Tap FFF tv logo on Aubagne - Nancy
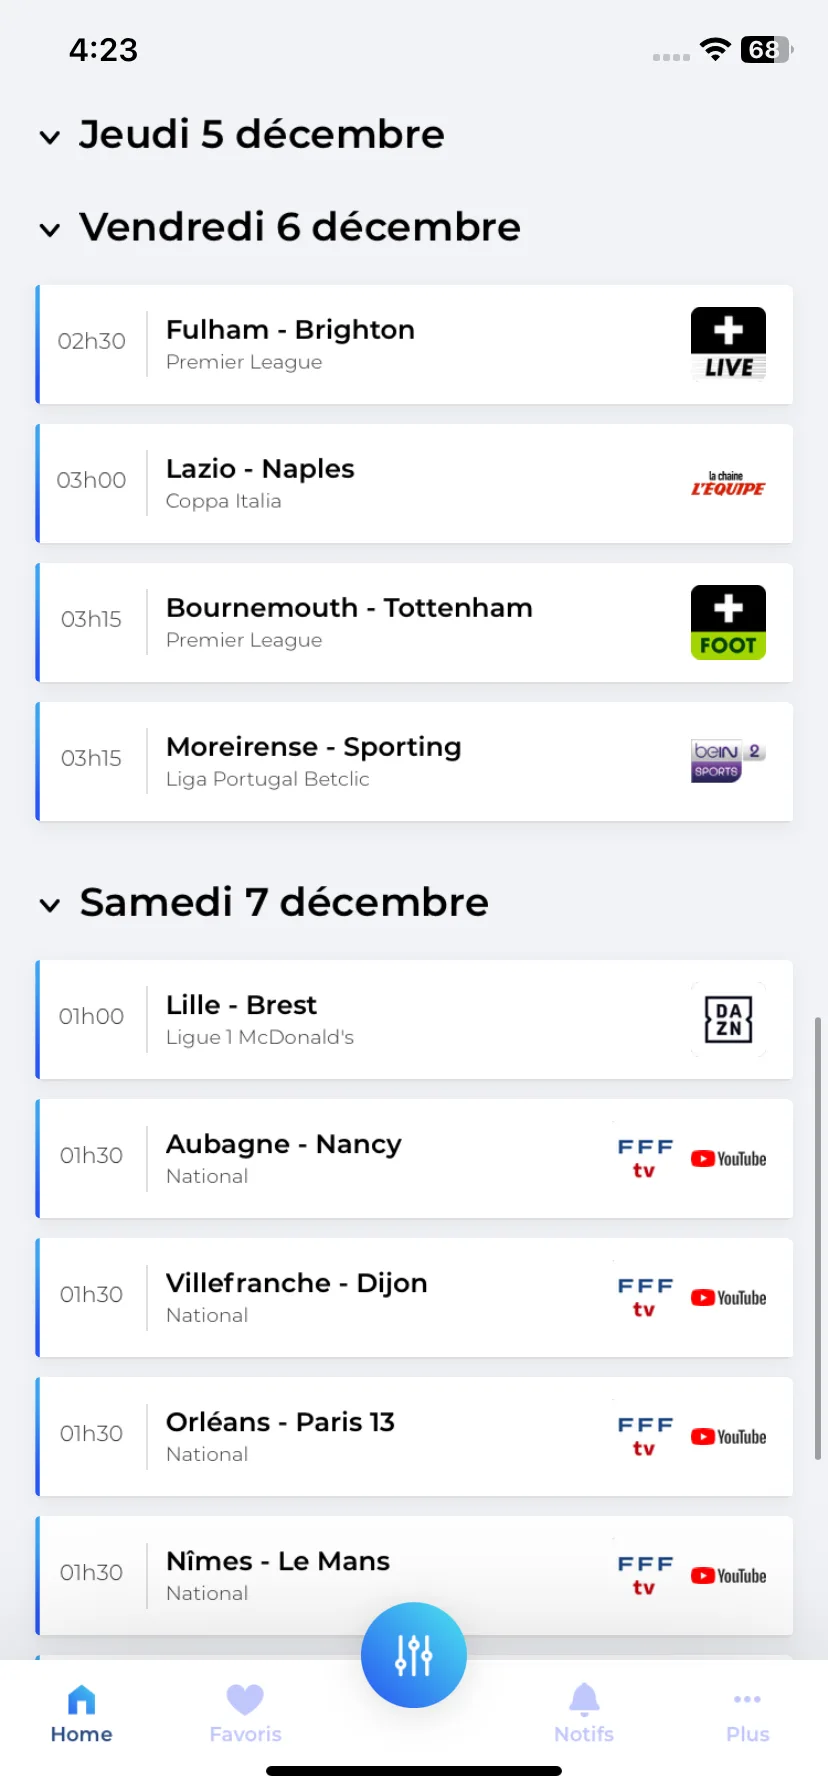 point(645,1159)
